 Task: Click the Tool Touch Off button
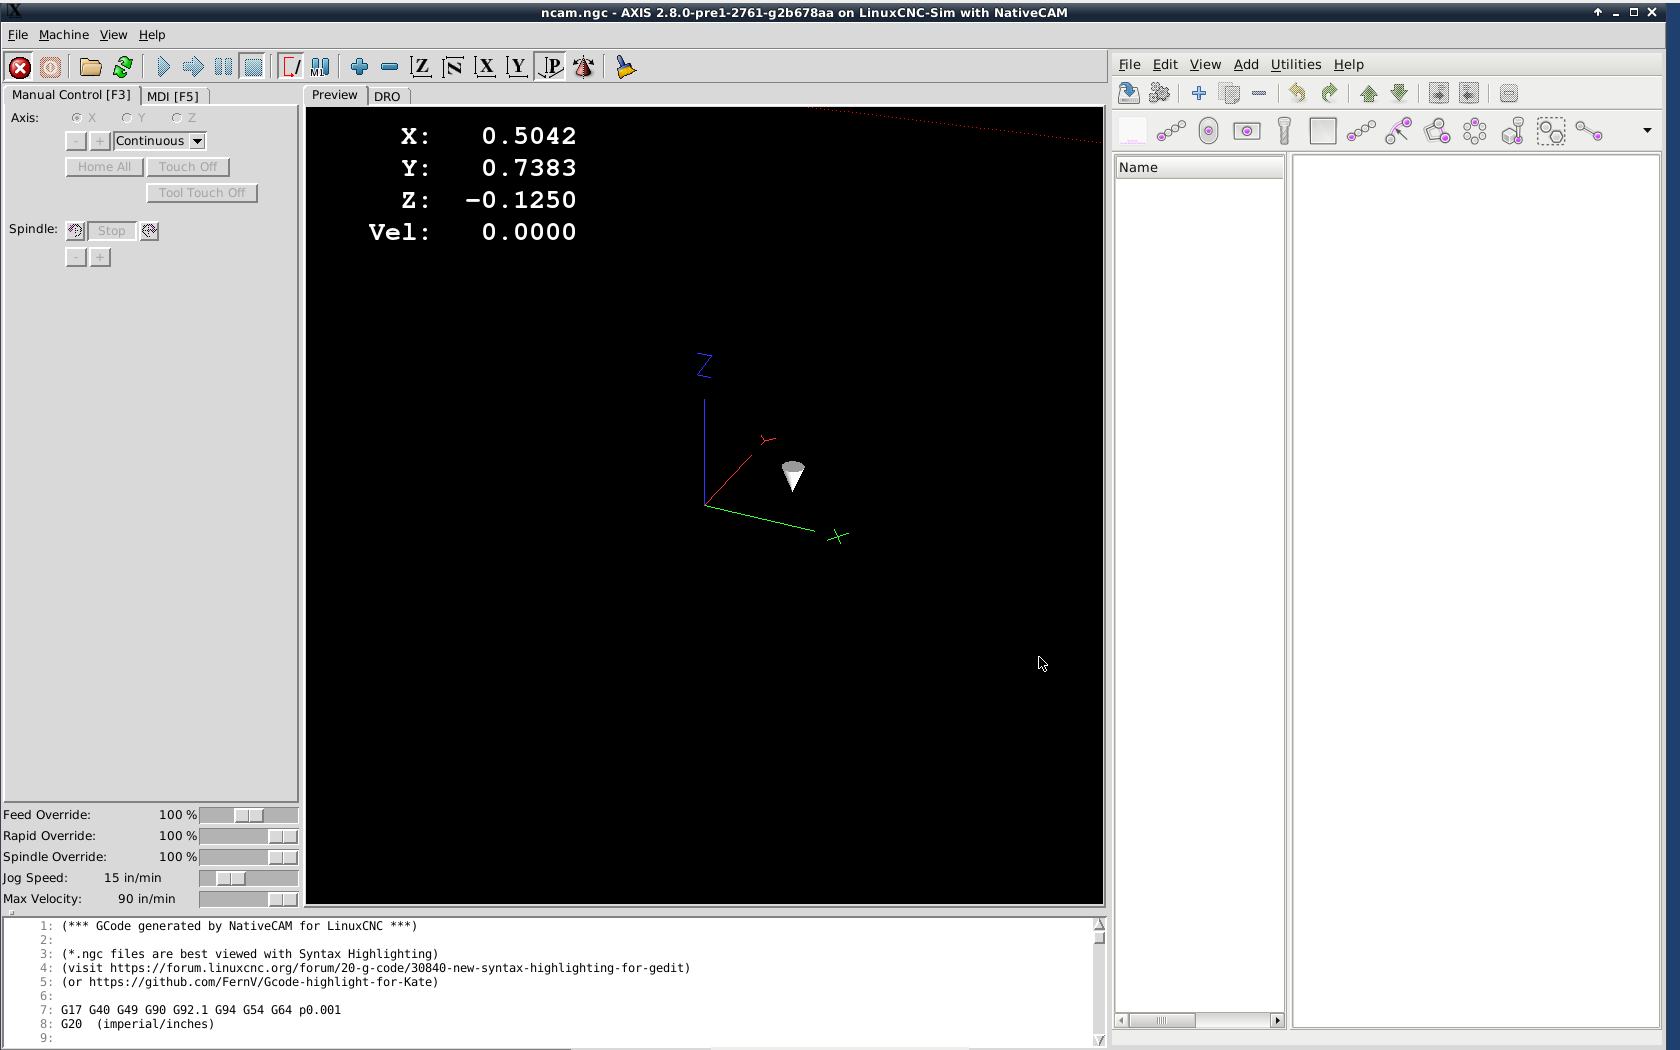[x=202, y=193]
